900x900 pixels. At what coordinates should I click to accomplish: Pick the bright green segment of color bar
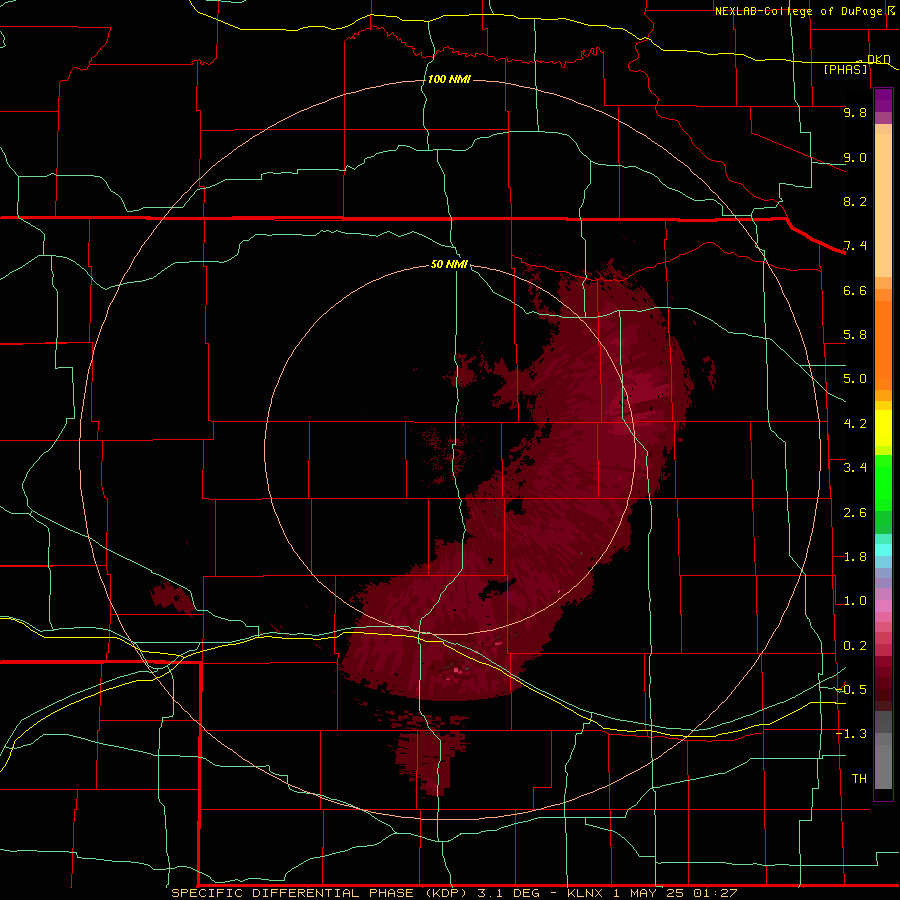pyautogui.click(x=883, y=483)
